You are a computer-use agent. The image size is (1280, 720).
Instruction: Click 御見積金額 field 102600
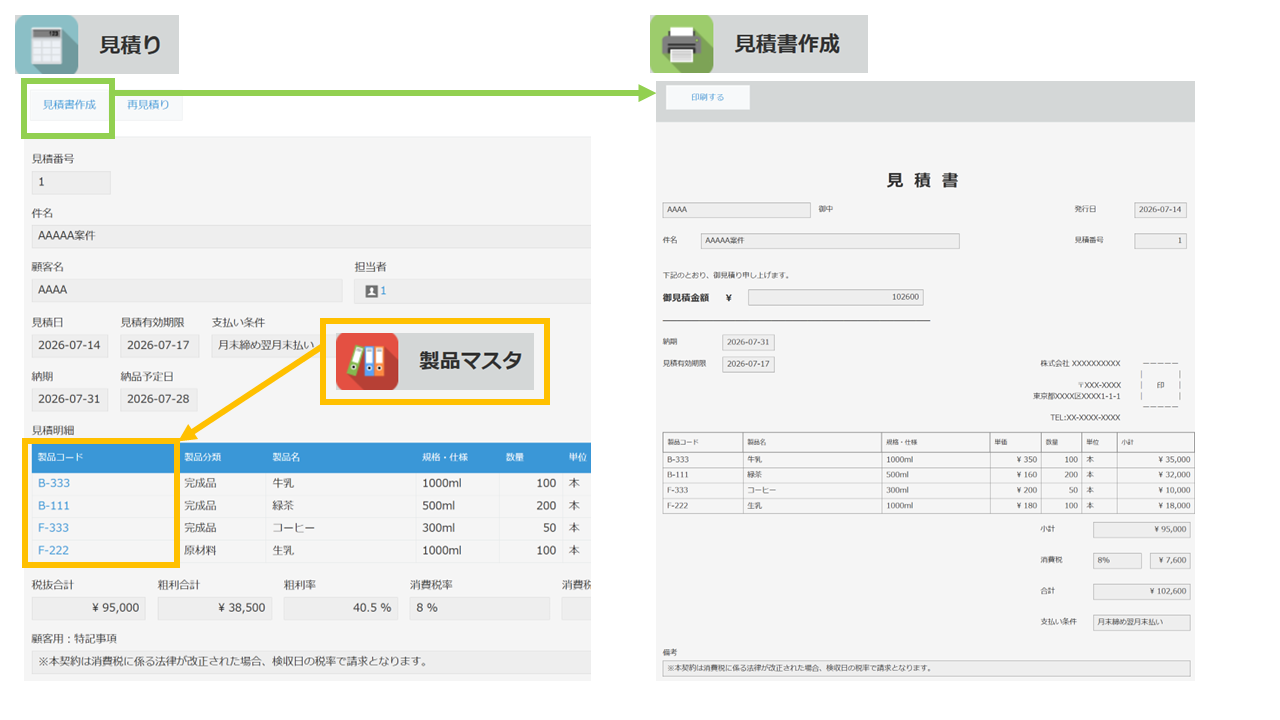point(836,298)
